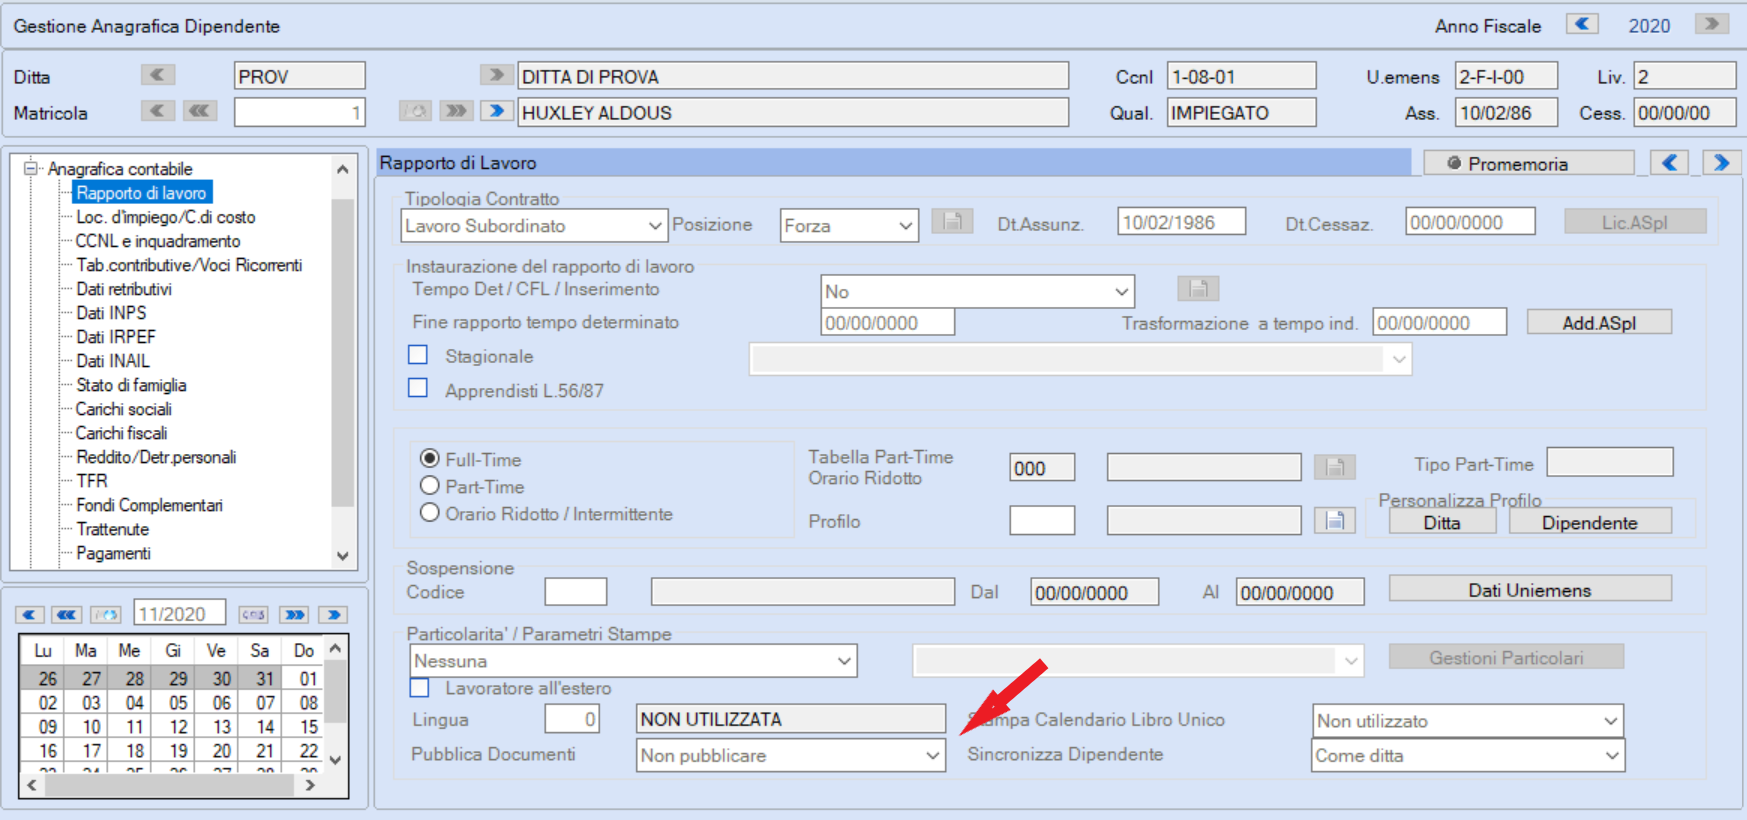Click the double right arrow above the calendar
The height and width of the screenshot is (820, 1747).
294,614
